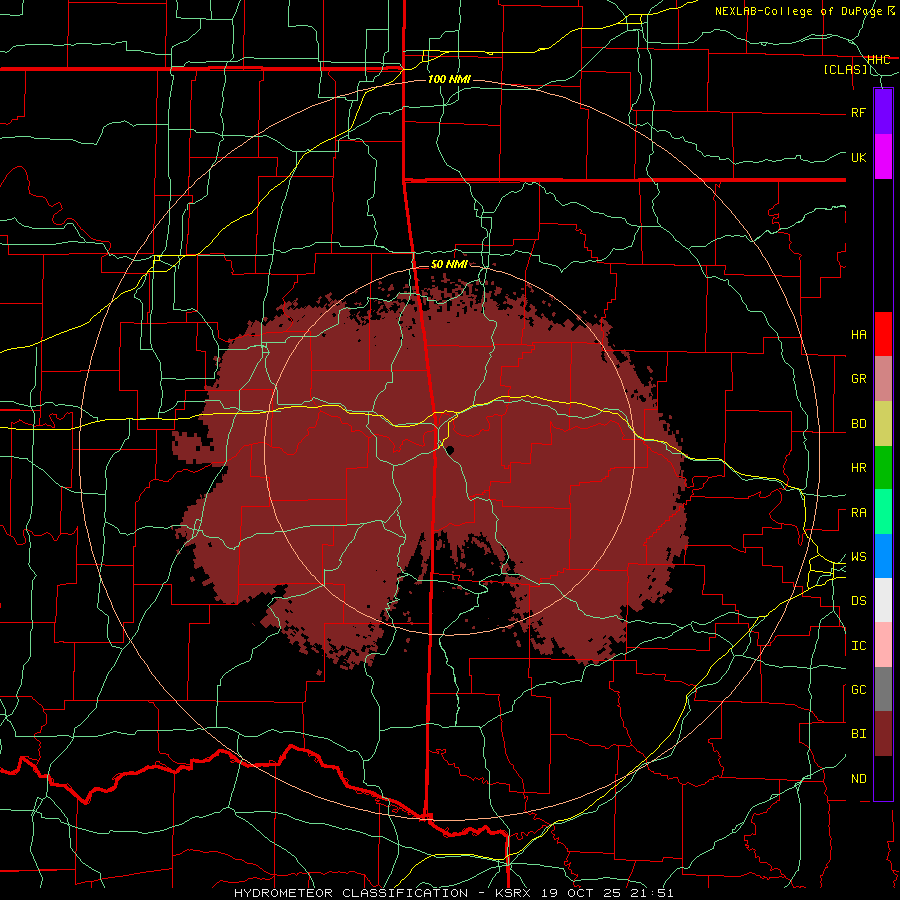Click the GC gray legend swatch
The width and height of the screenshot is (900, 900).
pos(883,689)
